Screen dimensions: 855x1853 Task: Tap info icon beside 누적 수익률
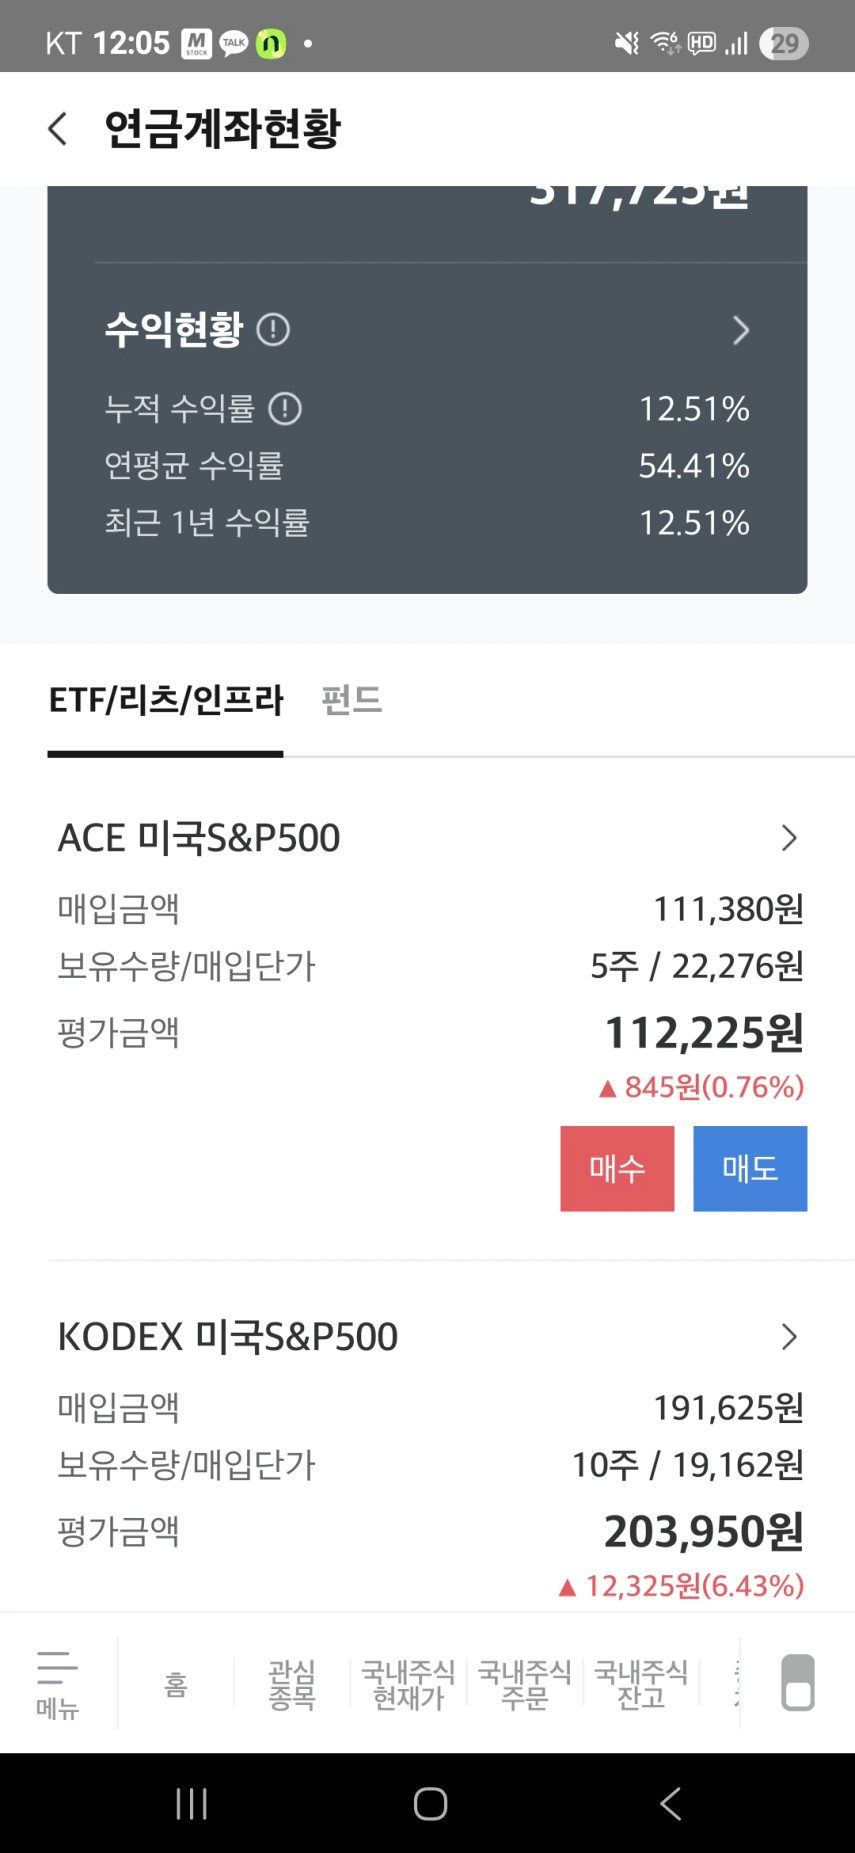[285, 408]
